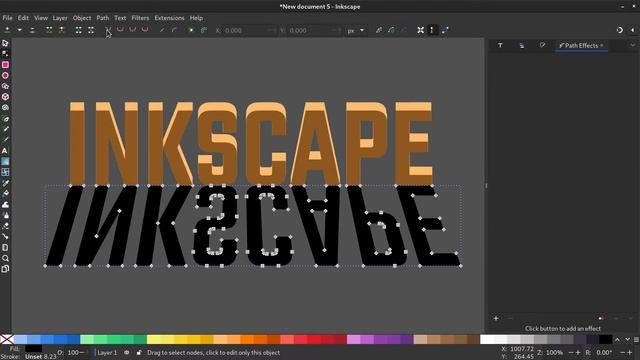Open the color palette options menu

(x=636, y=340)
